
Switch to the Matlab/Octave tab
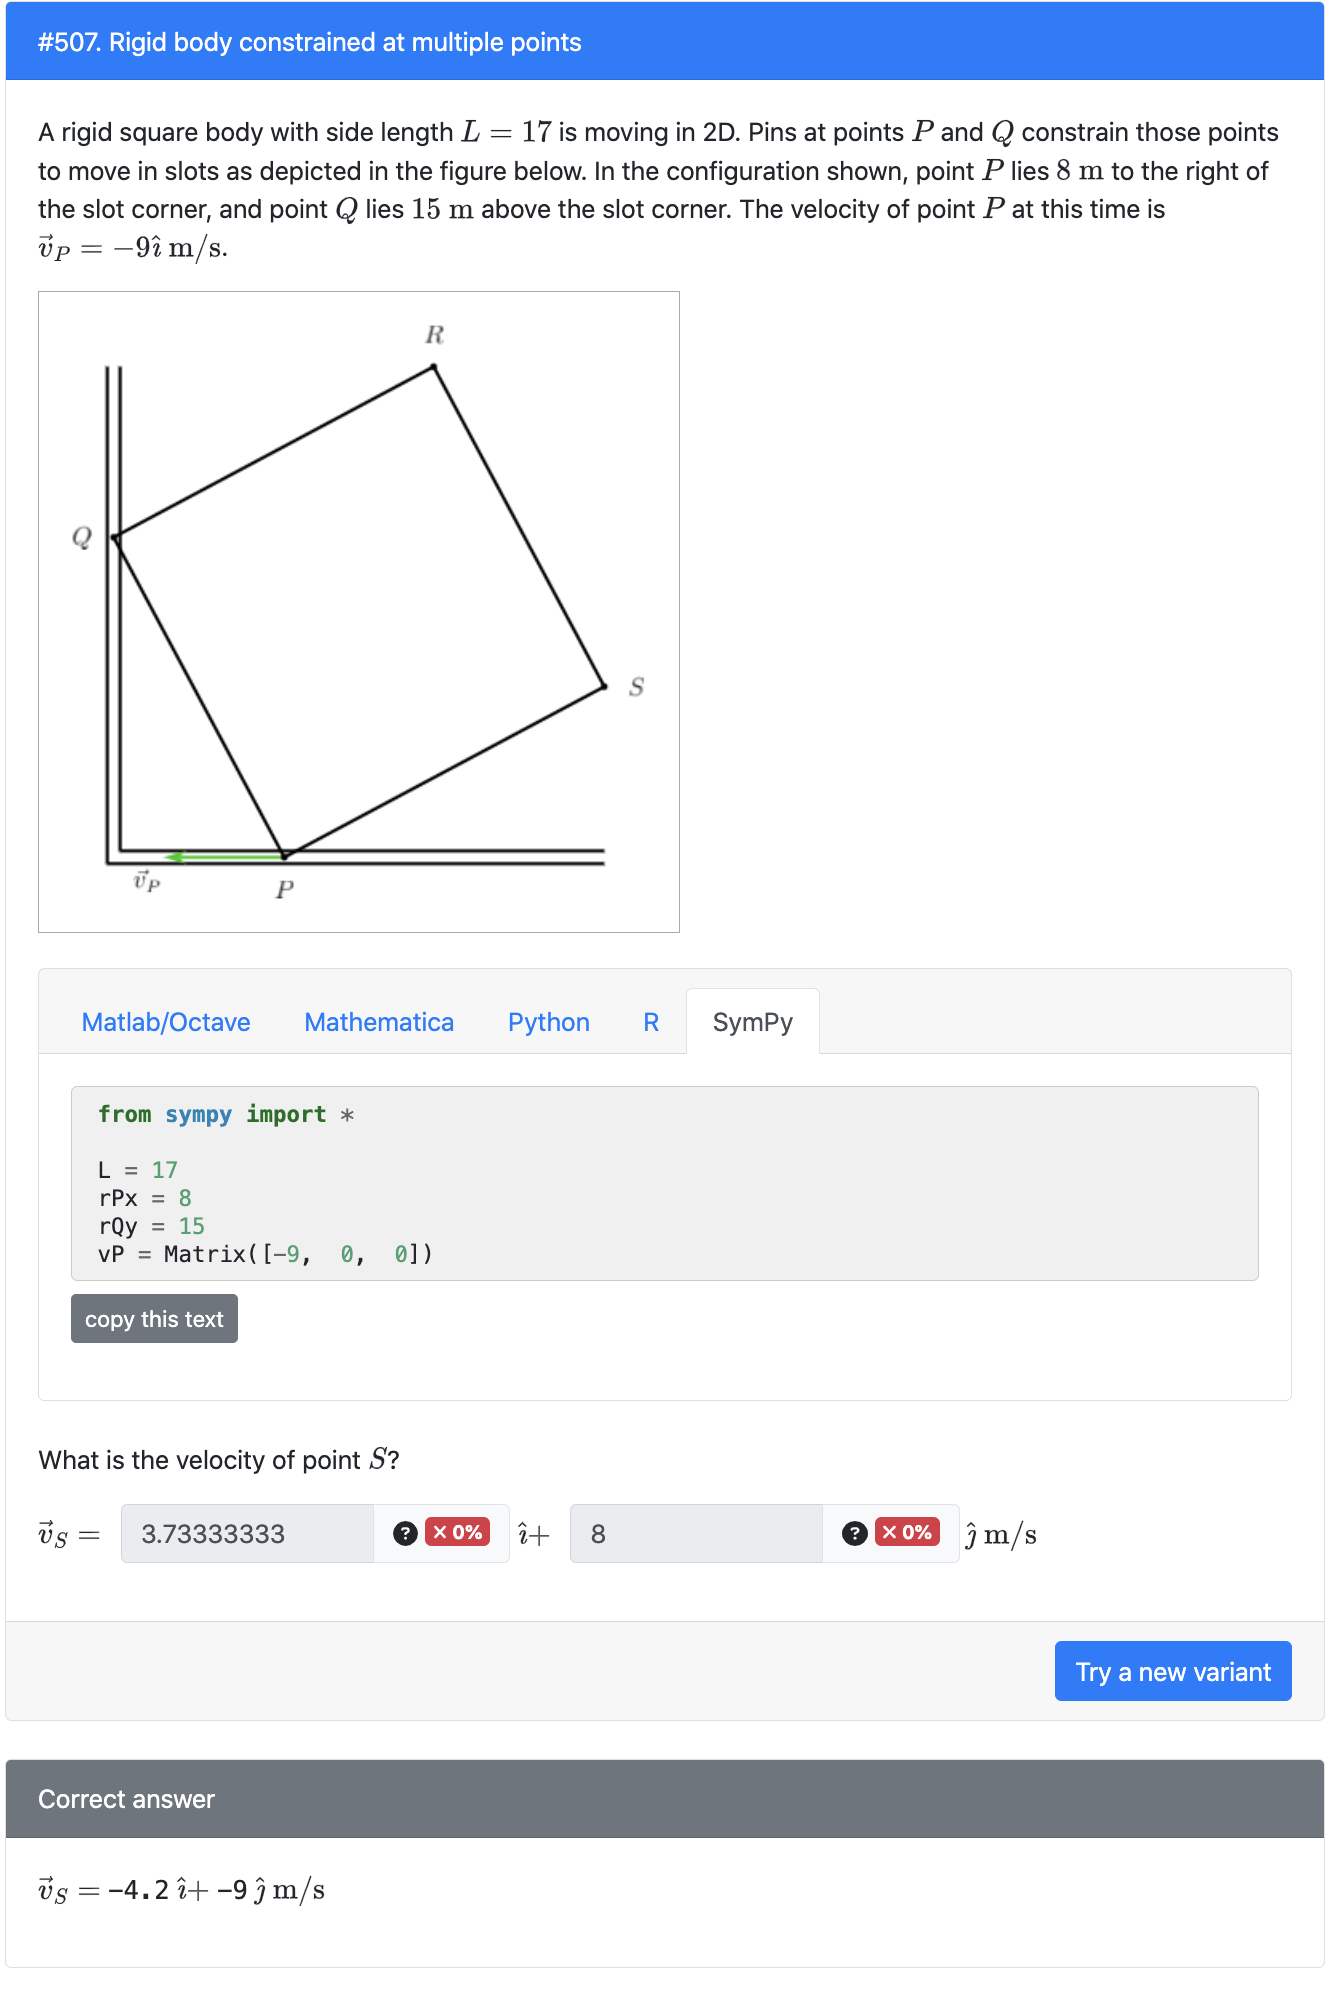click(166, 1022)
